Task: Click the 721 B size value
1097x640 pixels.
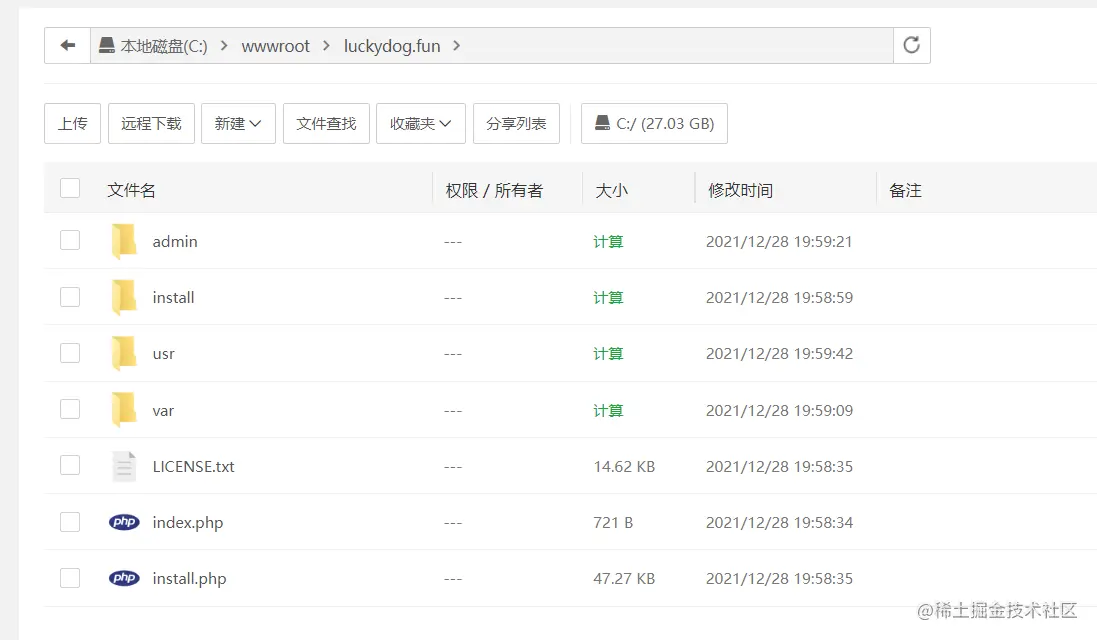Action: (x=613, y=522)
